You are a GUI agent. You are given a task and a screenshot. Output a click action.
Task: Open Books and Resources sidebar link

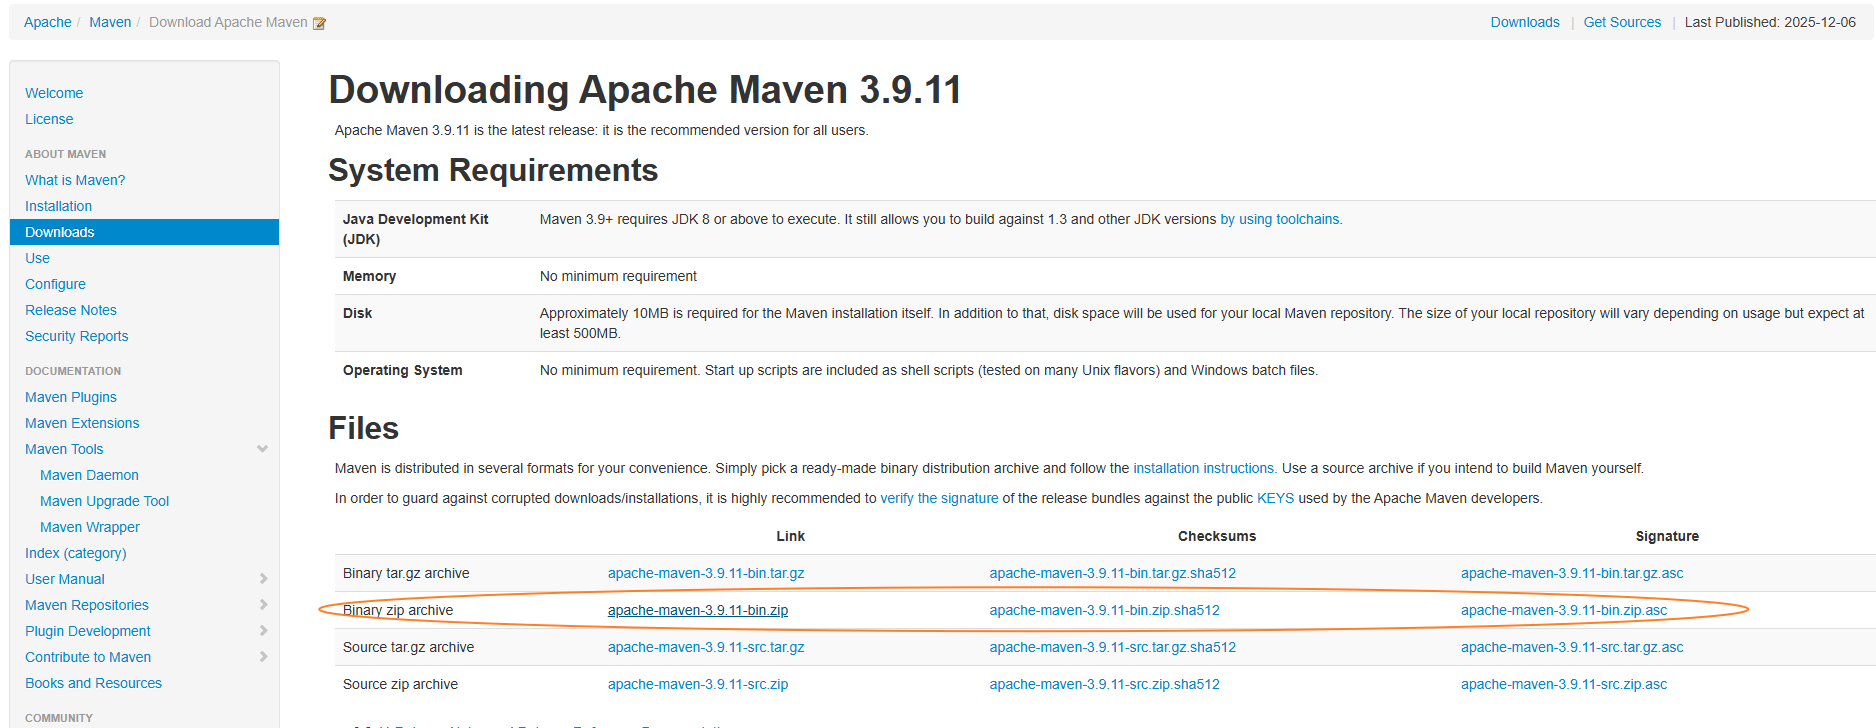click(x=93, y=683)
